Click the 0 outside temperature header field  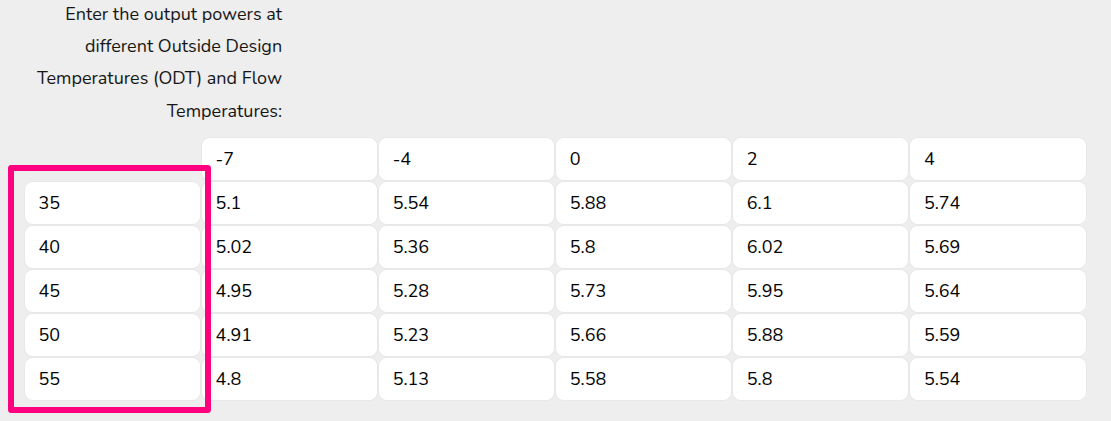(x=643, y=159)
